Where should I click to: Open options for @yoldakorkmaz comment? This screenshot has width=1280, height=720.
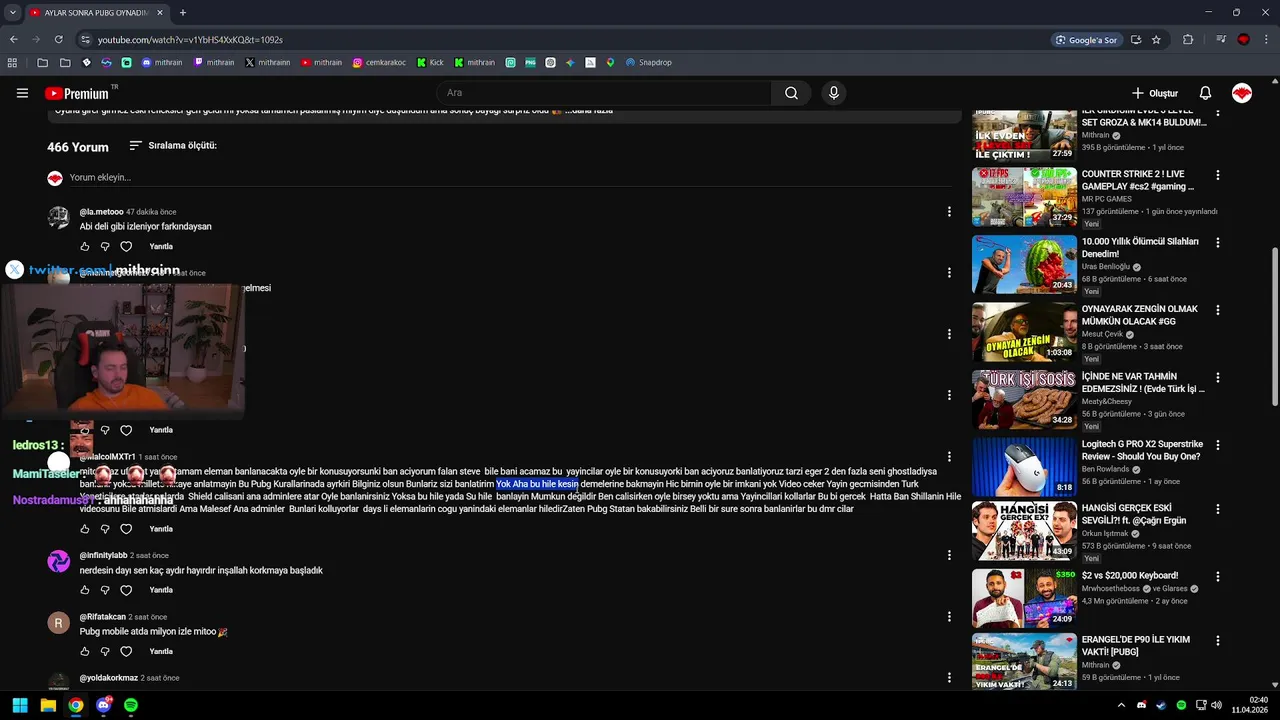click(x=949, y=678)
